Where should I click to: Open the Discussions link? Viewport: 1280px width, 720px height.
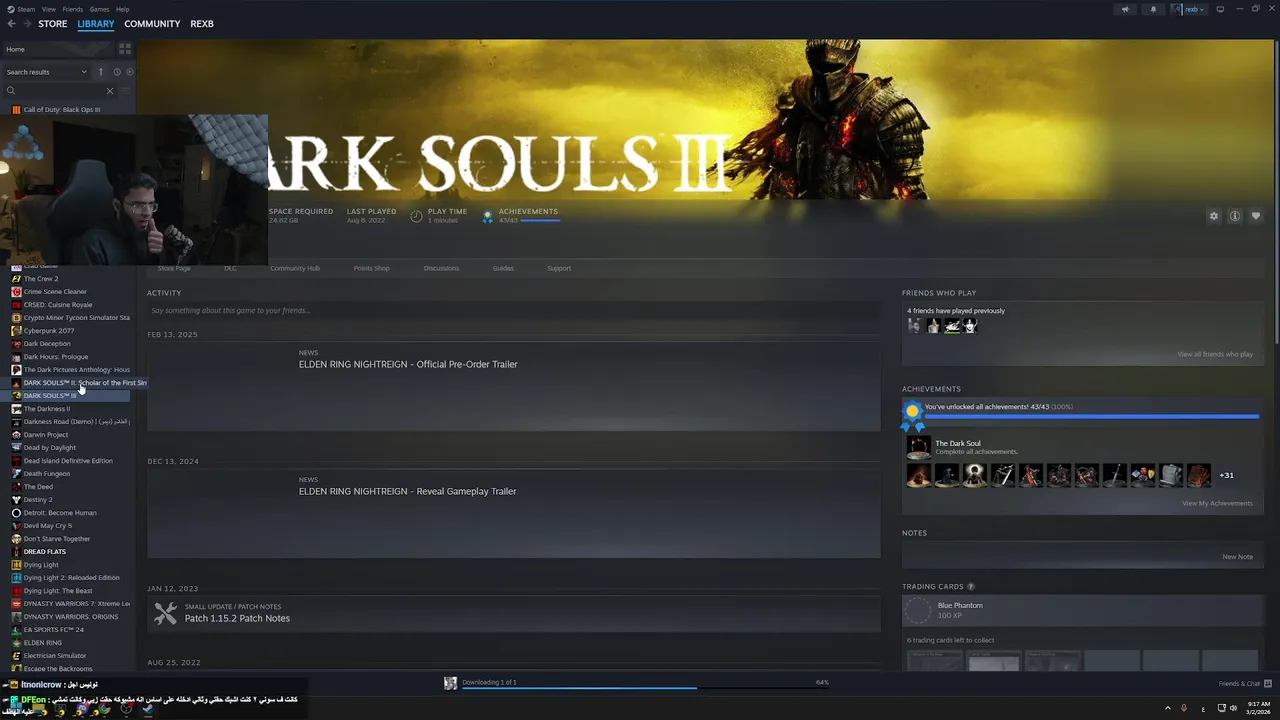click(441, 268)
